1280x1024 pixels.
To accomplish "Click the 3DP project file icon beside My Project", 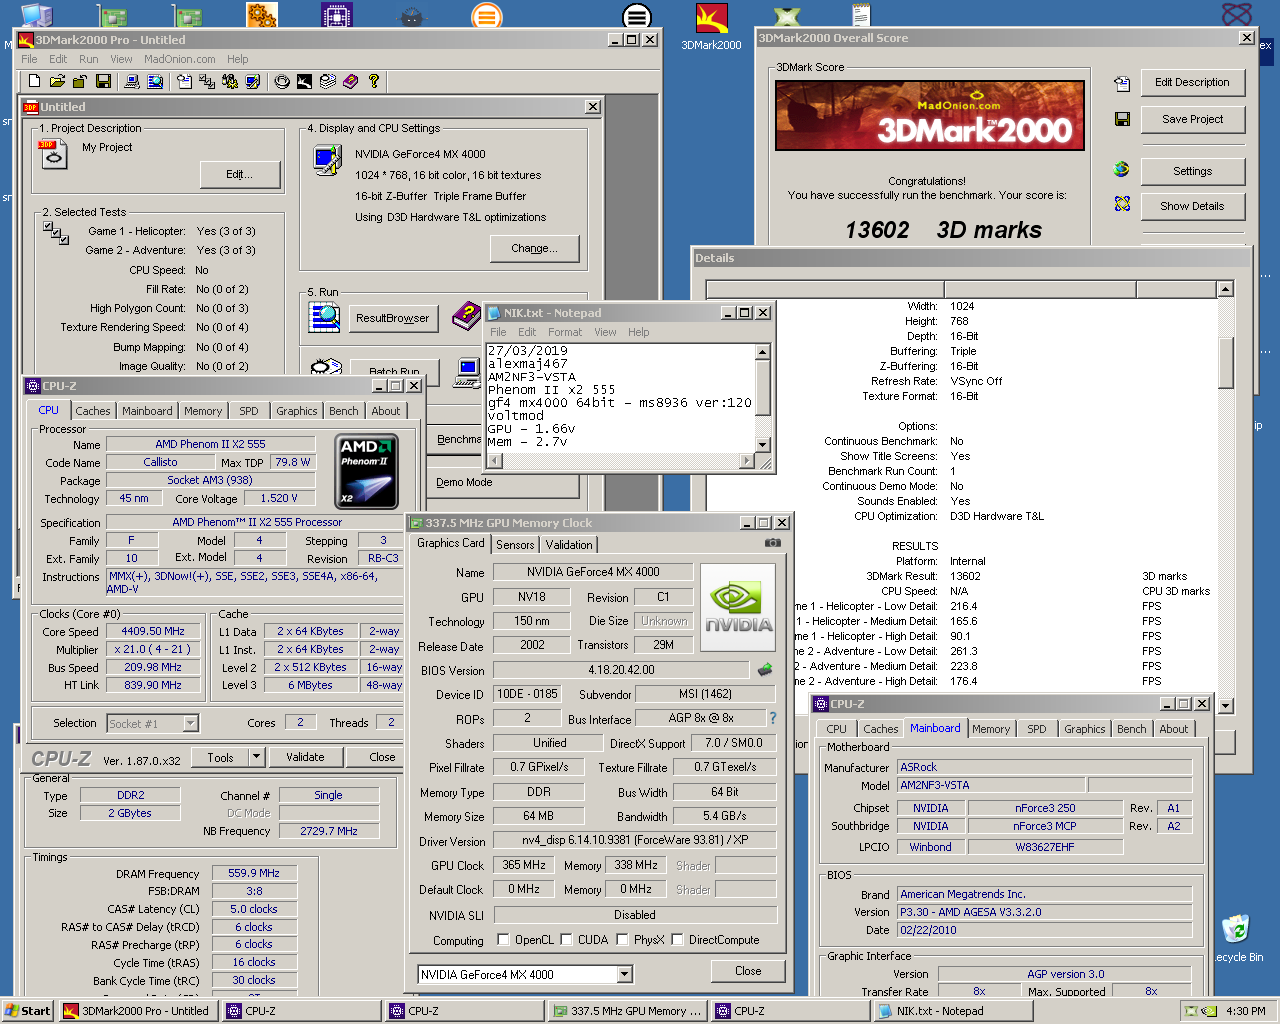I will click(52, 153).
